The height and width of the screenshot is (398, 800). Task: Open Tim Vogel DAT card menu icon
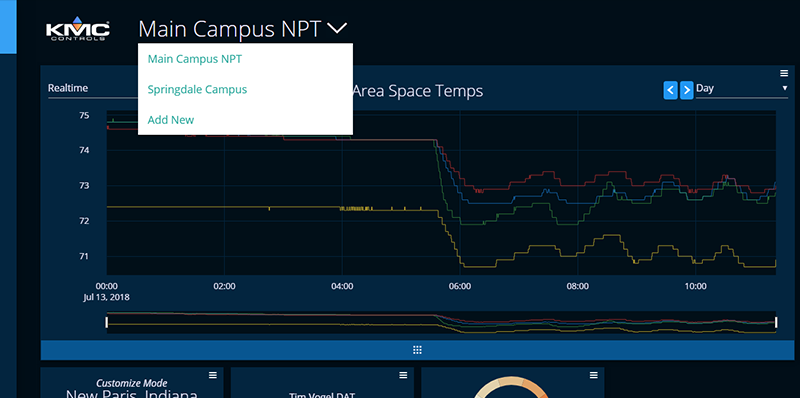pos(403,375)
